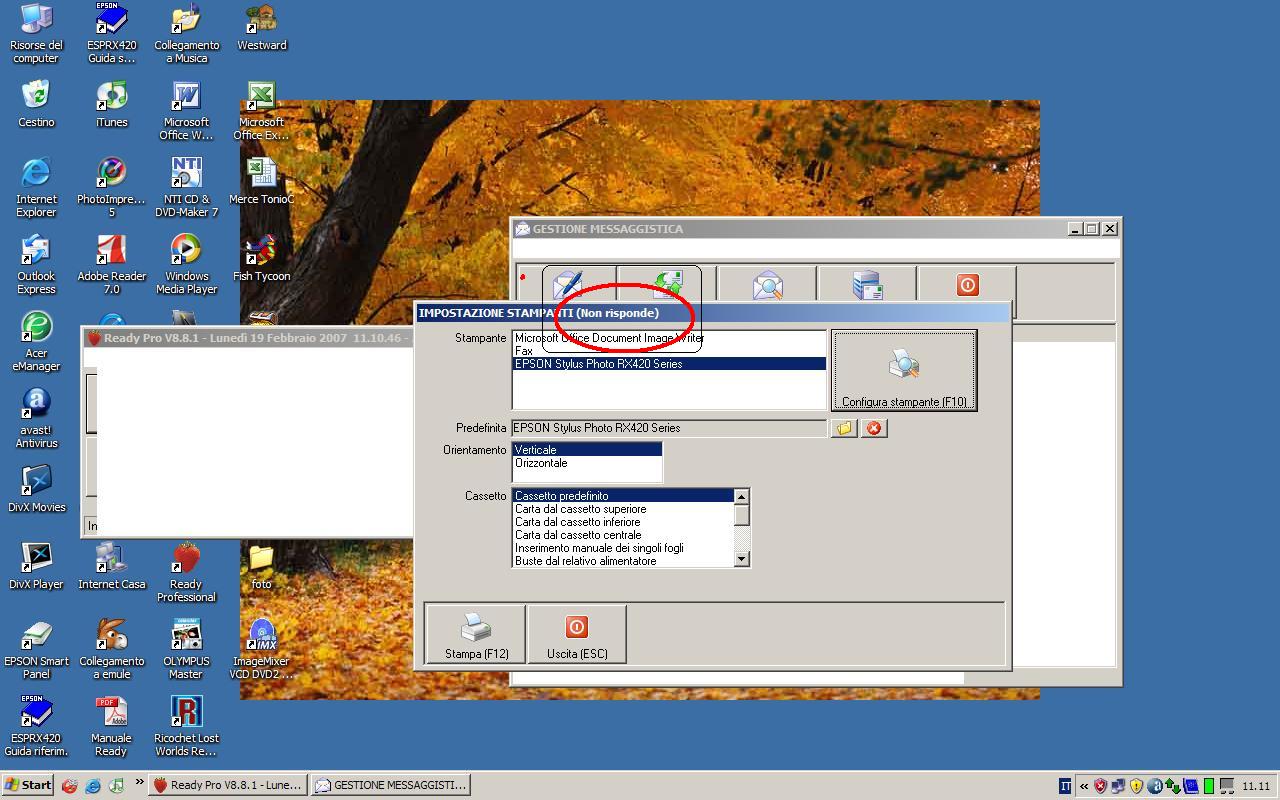Image resolution: width=1280 pixels, height=800 pixels.
Task: Click Configura stampante (F10) button
Action: (x=904, y=371)
